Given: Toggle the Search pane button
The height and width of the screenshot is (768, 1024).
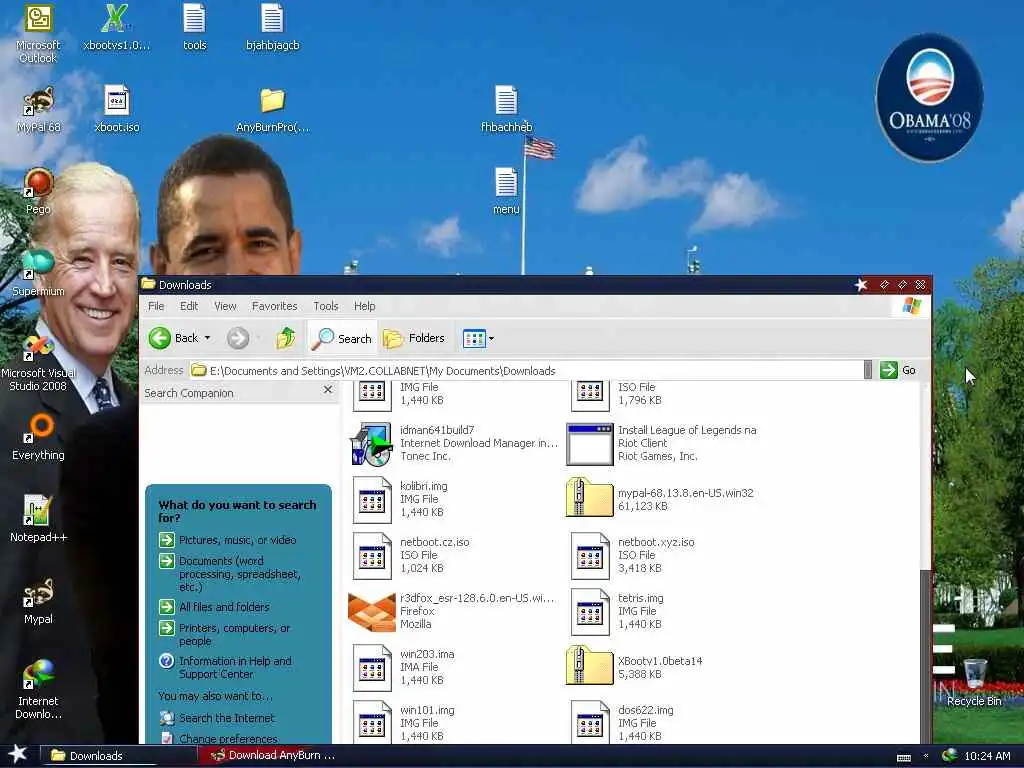Looking at the screenshot, I should [342, 338].
